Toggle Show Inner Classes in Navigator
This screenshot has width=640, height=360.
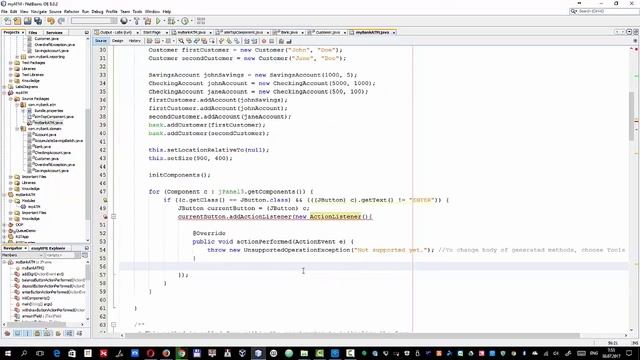[47, 333]
